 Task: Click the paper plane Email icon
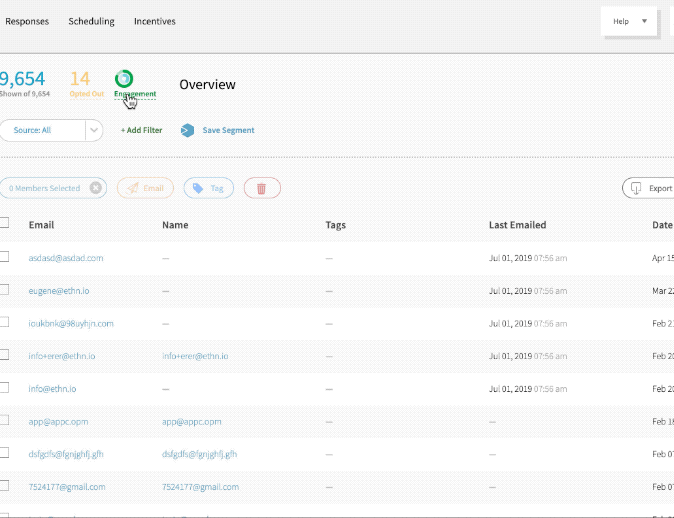point(132,188)
